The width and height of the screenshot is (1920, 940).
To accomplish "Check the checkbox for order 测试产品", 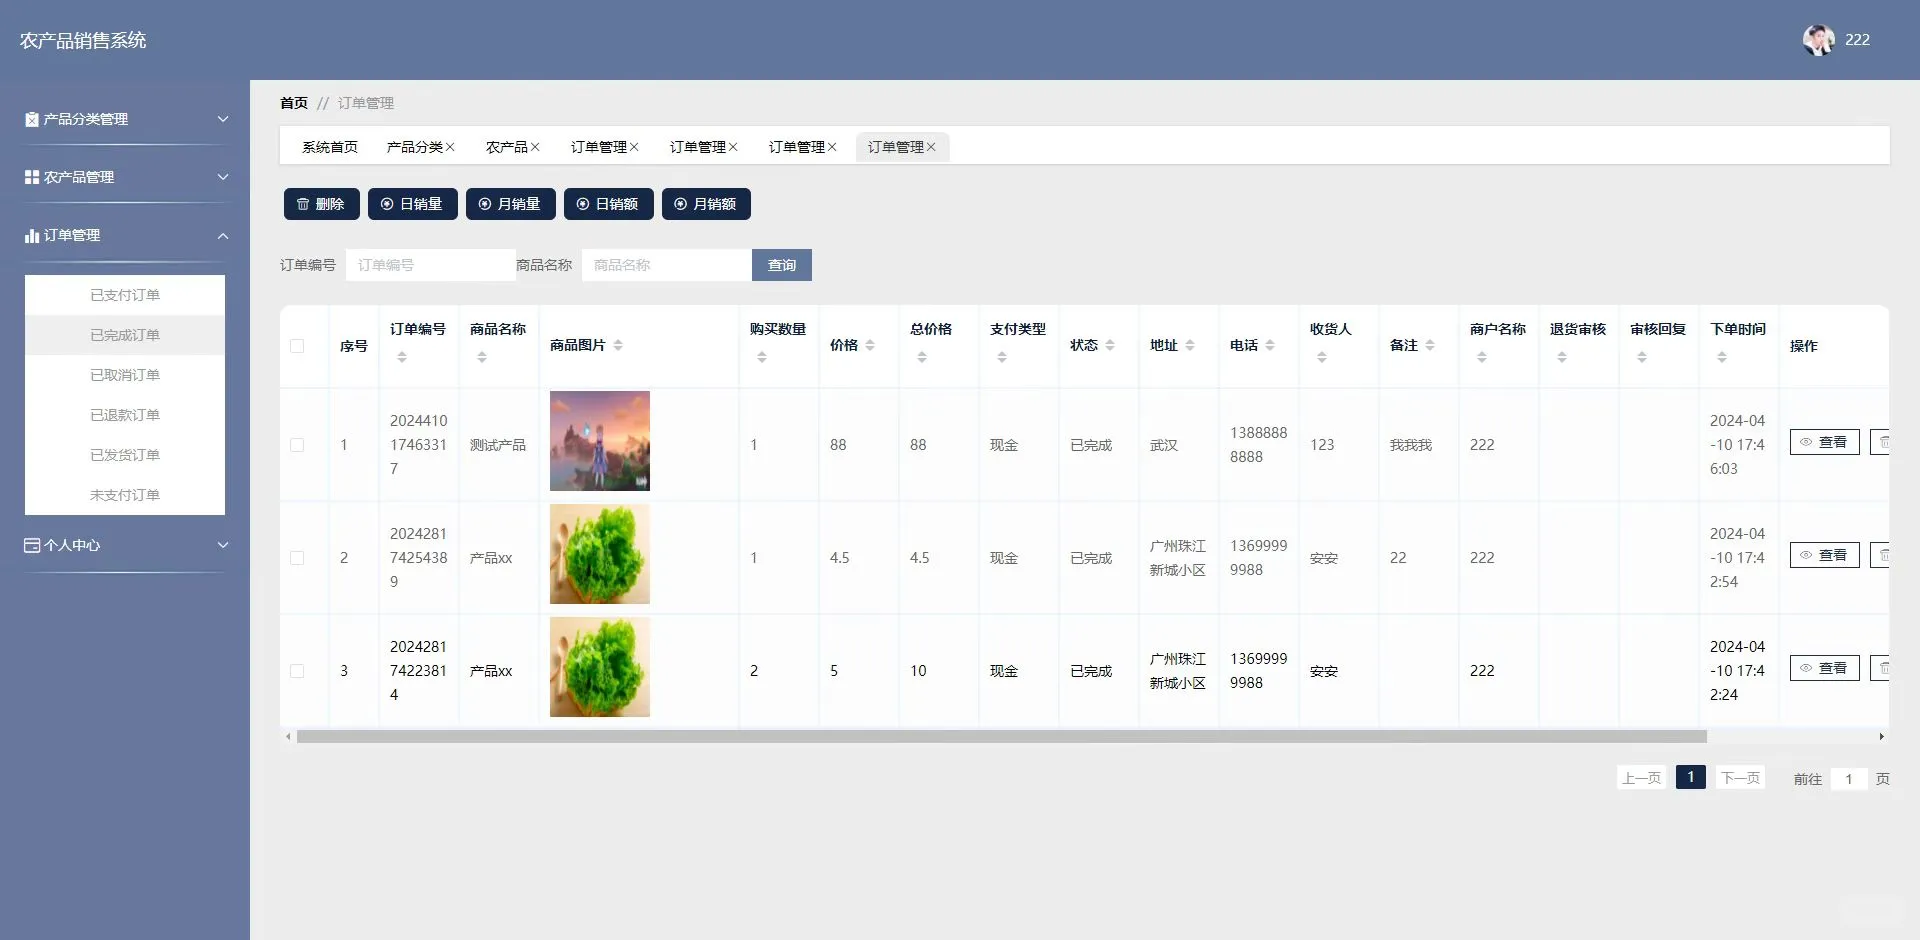I will (297, 444).
